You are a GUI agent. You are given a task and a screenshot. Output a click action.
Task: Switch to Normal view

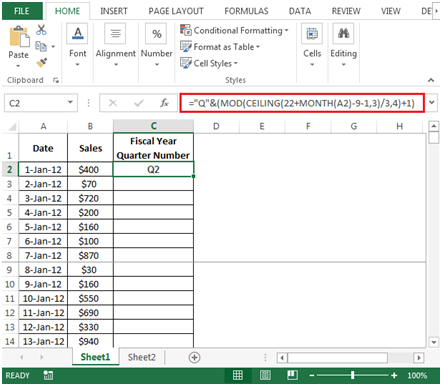click(238, 375)
